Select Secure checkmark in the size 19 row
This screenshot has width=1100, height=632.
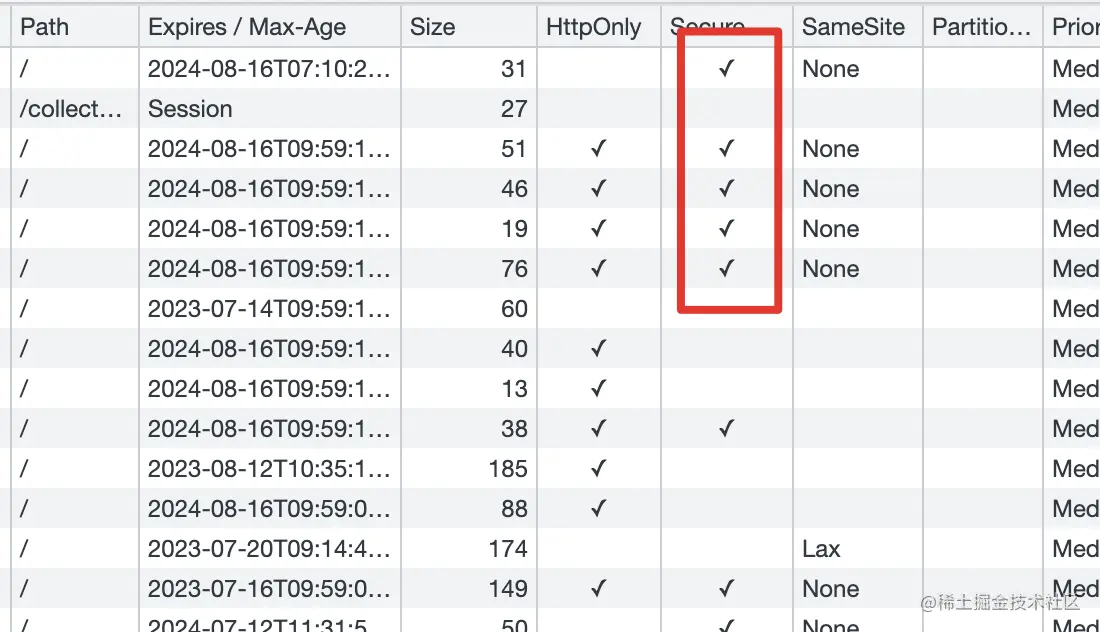[727, 229]
